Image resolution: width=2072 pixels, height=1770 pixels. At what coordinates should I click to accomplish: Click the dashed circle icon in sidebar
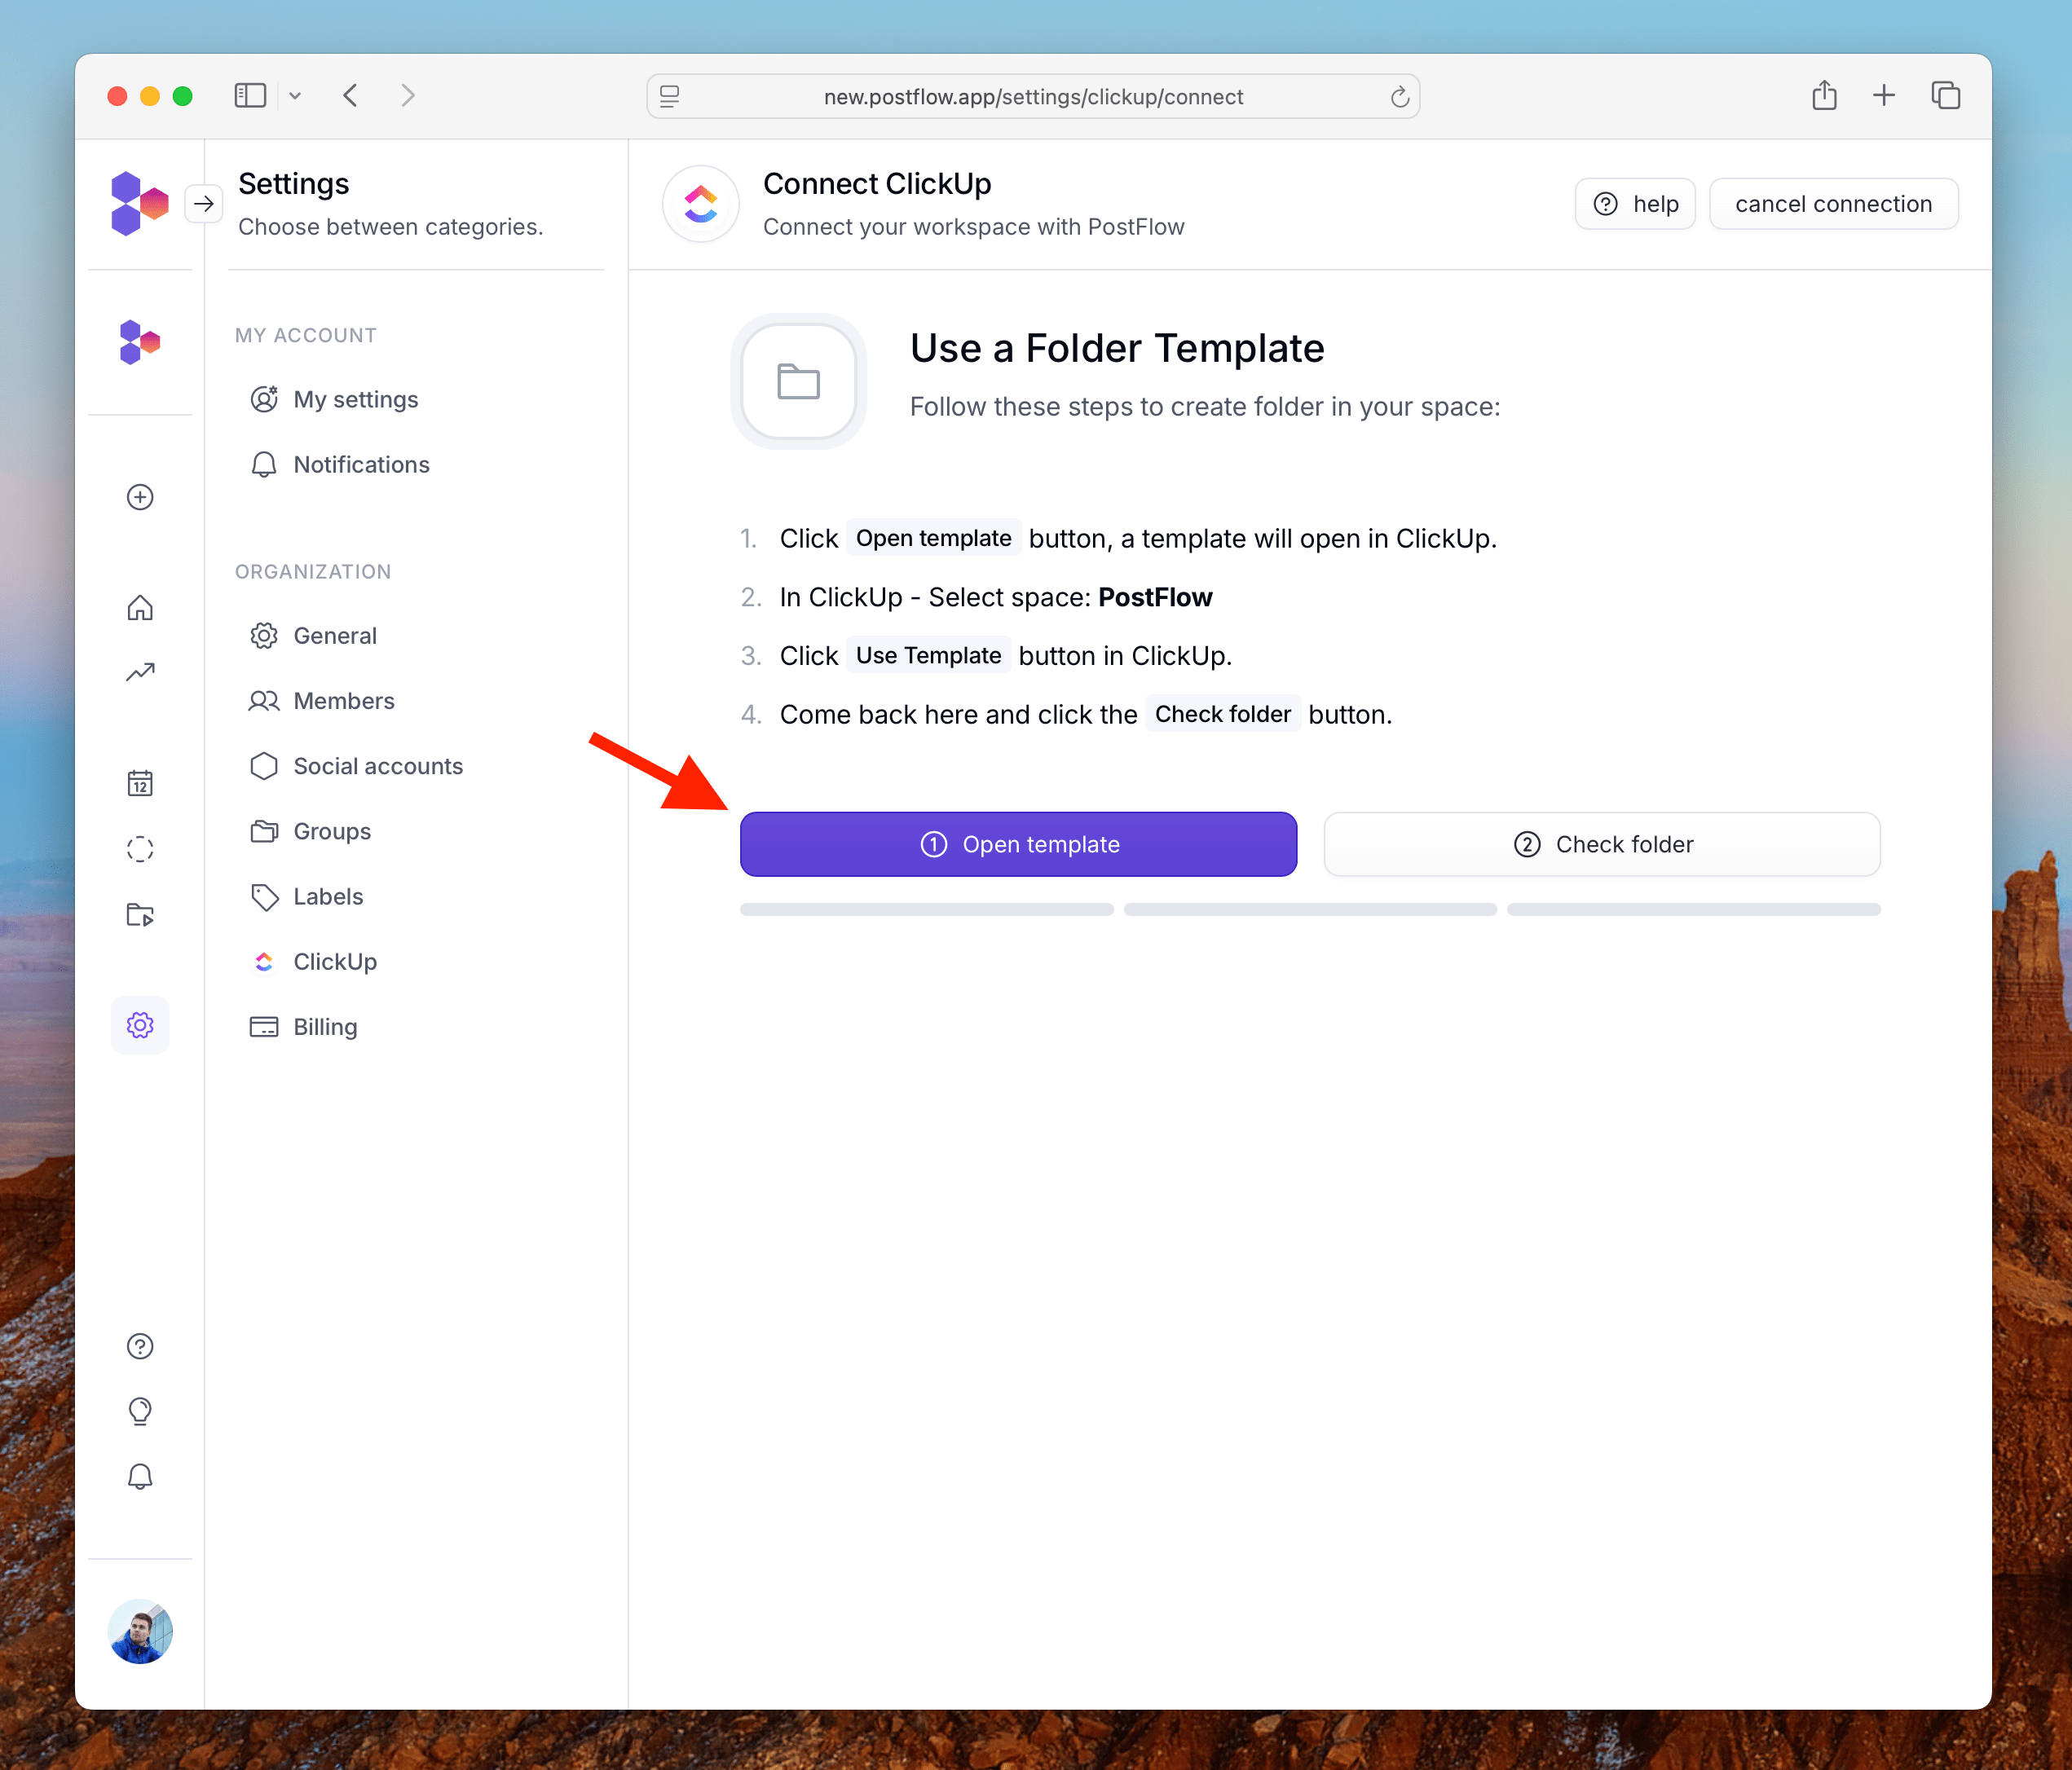pyautogui.click(x=140, y=849)
